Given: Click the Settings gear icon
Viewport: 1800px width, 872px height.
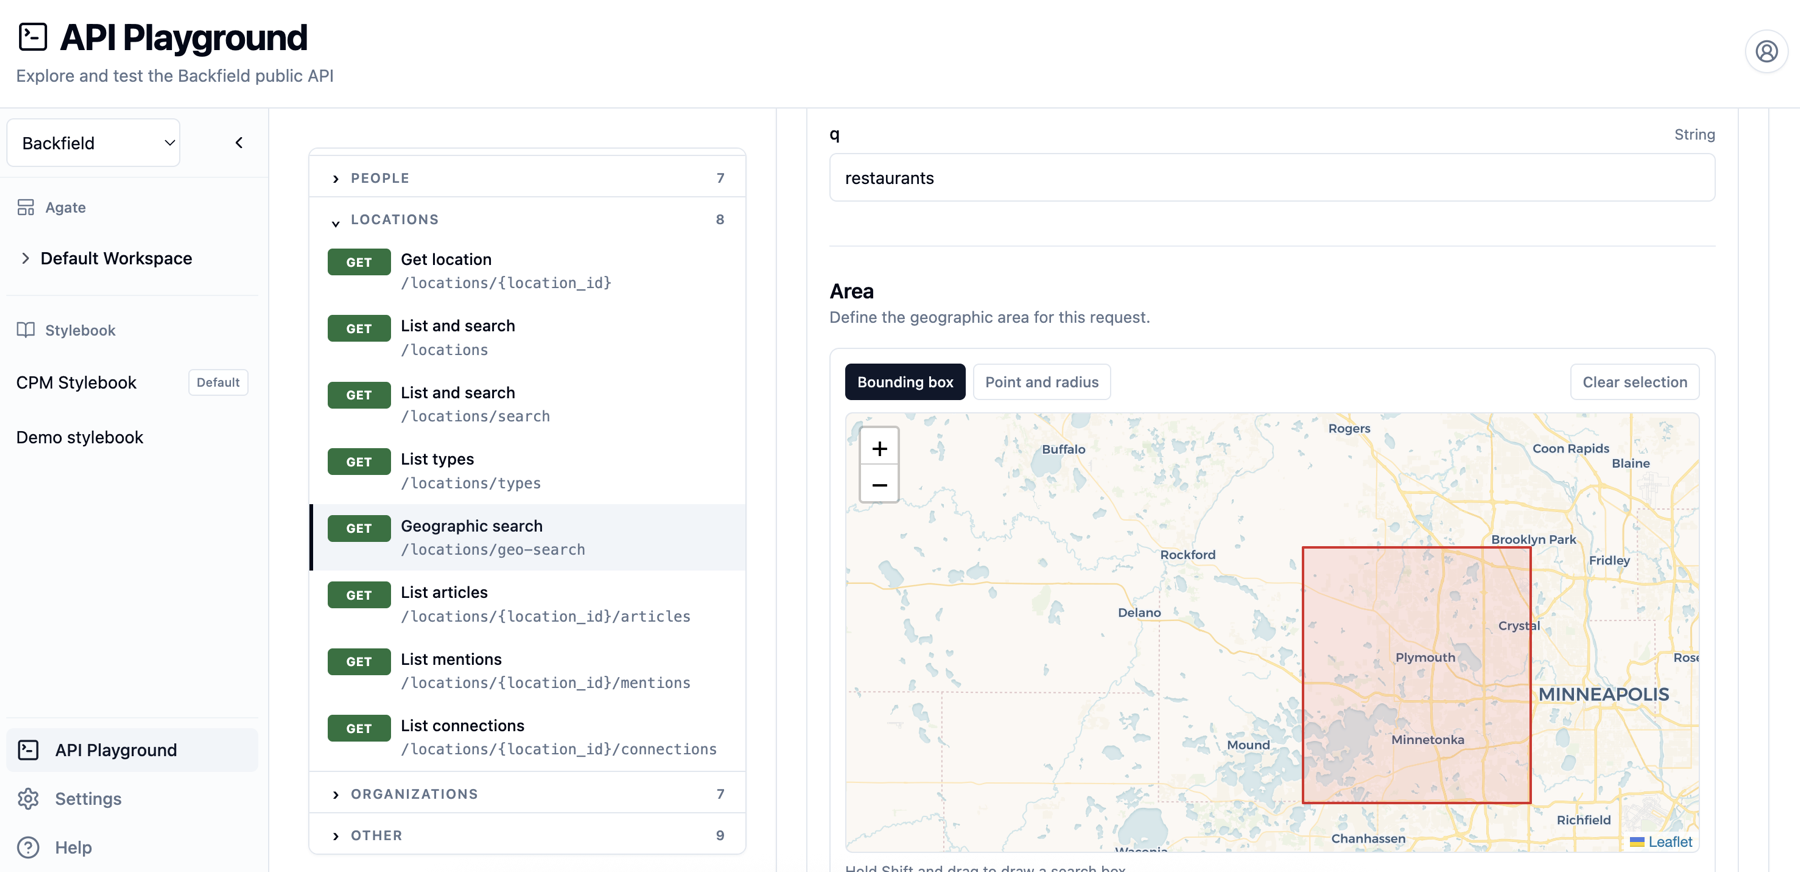Looking at the screenshot, I should tap(28, 799).
